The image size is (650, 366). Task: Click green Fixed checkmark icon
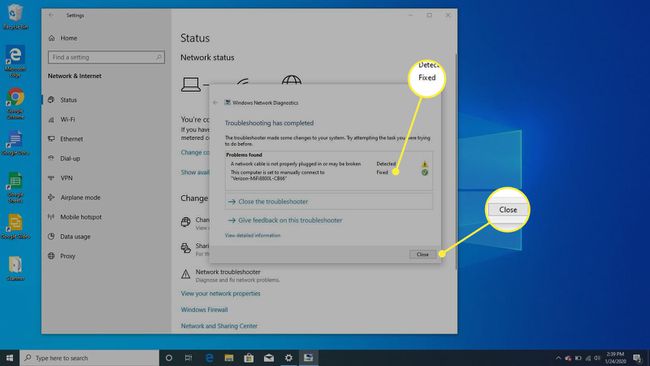point(424,172)
